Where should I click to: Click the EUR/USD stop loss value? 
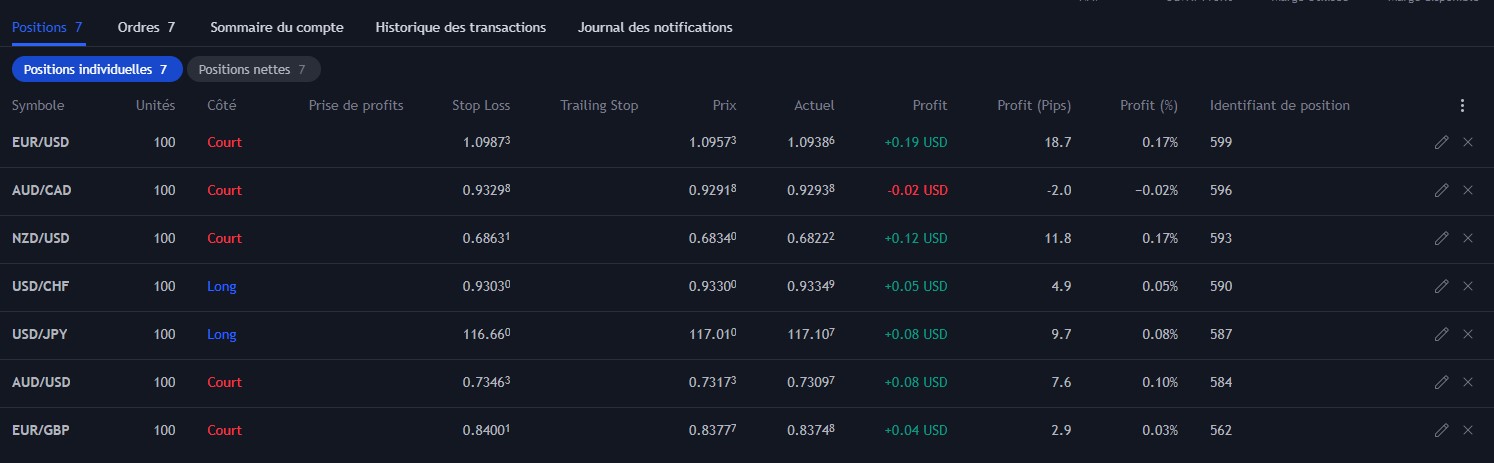click(x=486, y=142)
